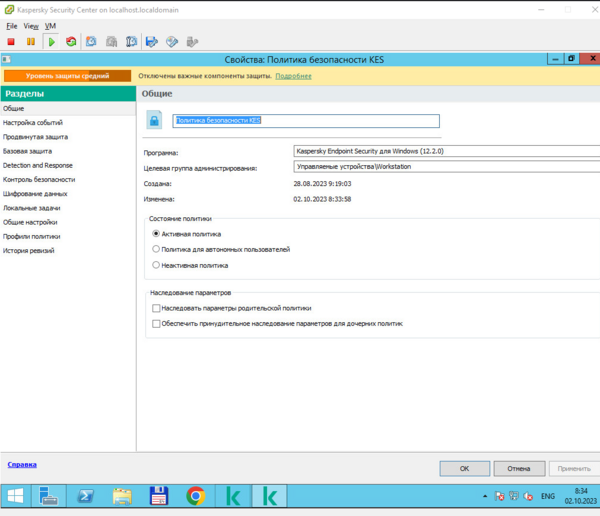Open Профили политики section
600x516 pixels.
(68, 236)
